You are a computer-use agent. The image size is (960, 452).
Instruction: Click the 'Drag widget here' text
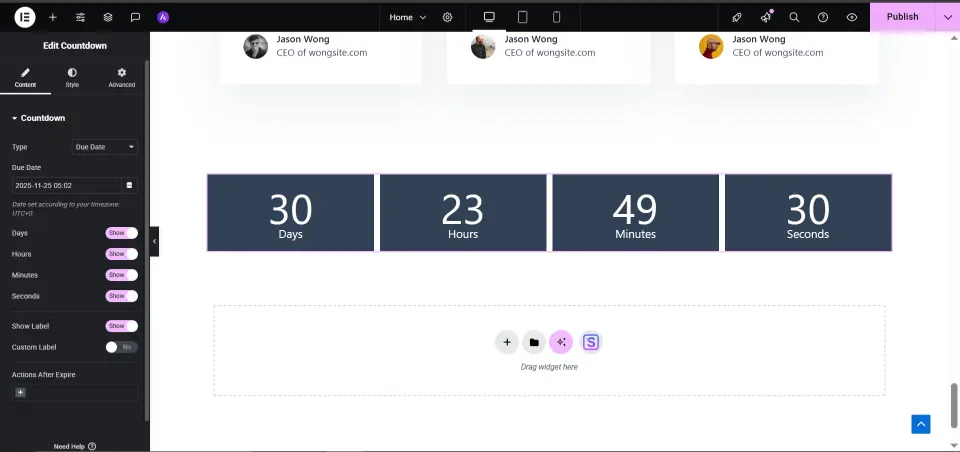click(549, 367)
